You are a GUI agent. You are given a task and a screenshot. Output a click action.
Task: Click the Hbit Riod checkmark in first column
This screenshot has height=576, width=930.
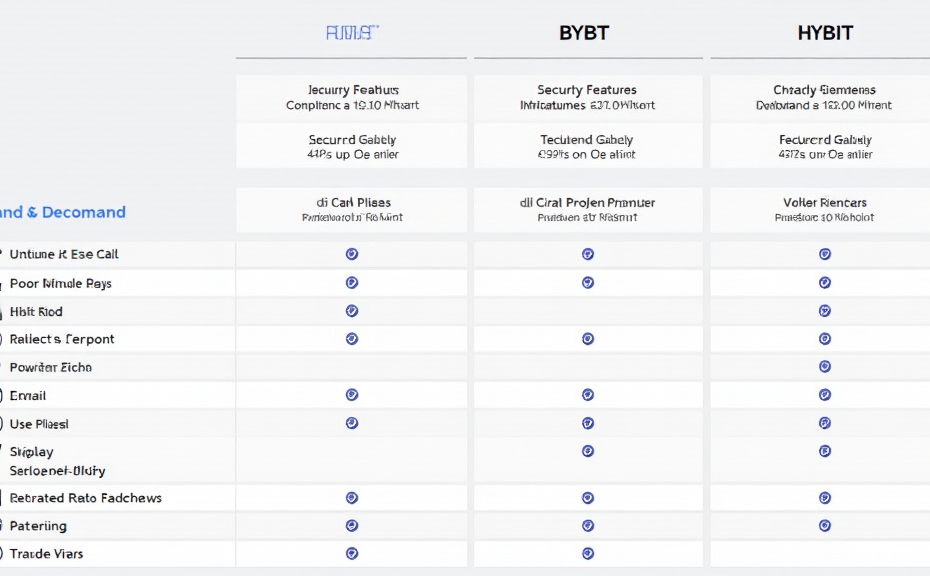pyautogui.click(x=351, y=311)
